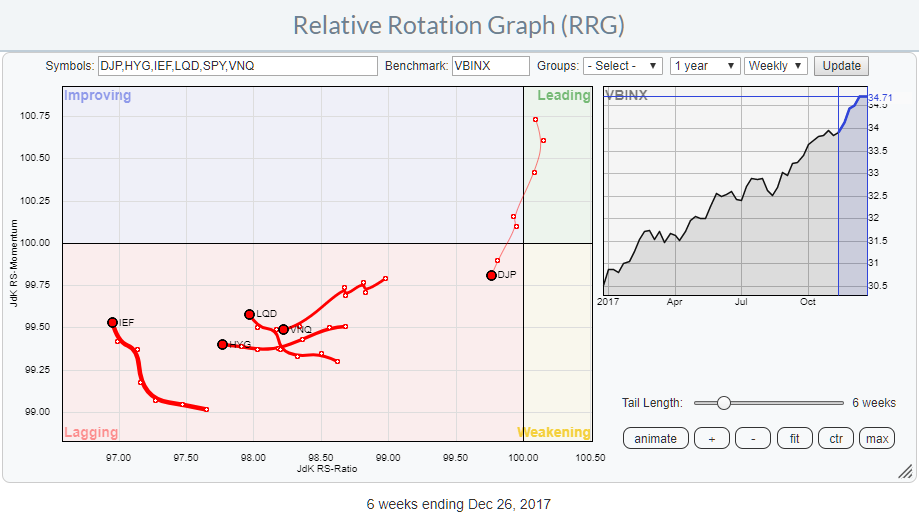
Task: Click the Improving quadrant label
Action: (x=97, y=95)
